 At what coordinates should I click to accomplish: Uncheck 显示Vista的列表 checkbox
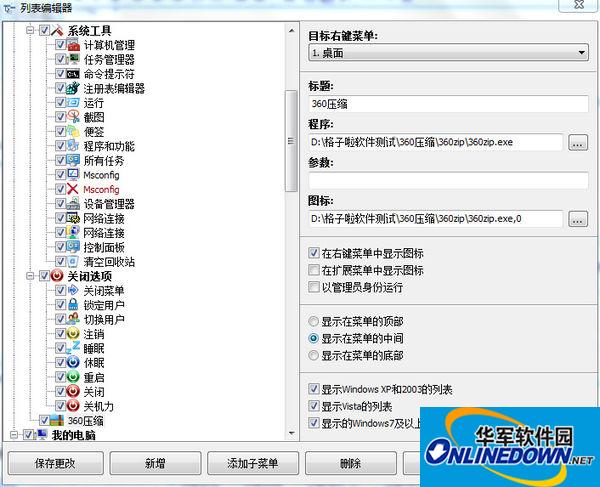click(314, 406)
